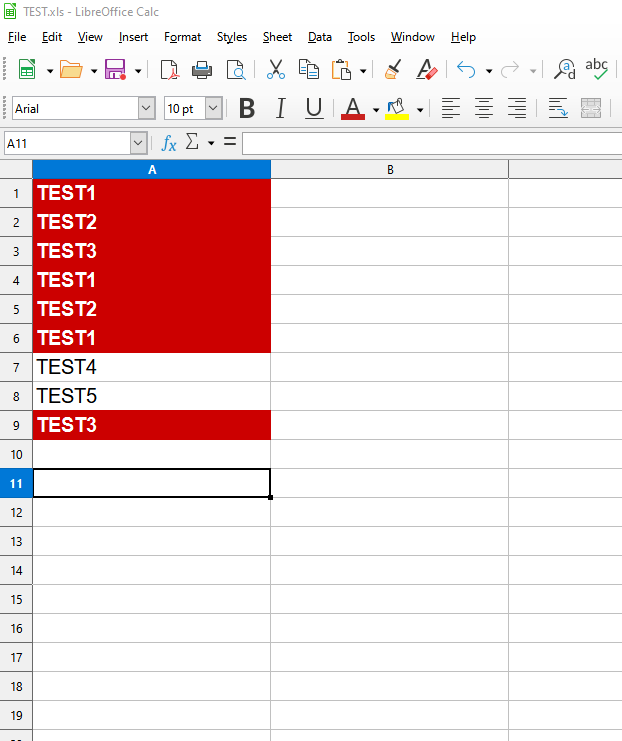Select row 7 header
The image size is (622, 741).
click(x=16, y=367)
